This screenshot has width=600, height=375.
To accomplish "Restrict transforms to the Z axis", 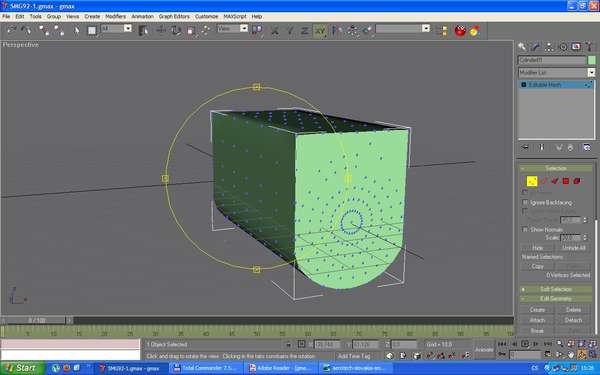I will 305,31.
